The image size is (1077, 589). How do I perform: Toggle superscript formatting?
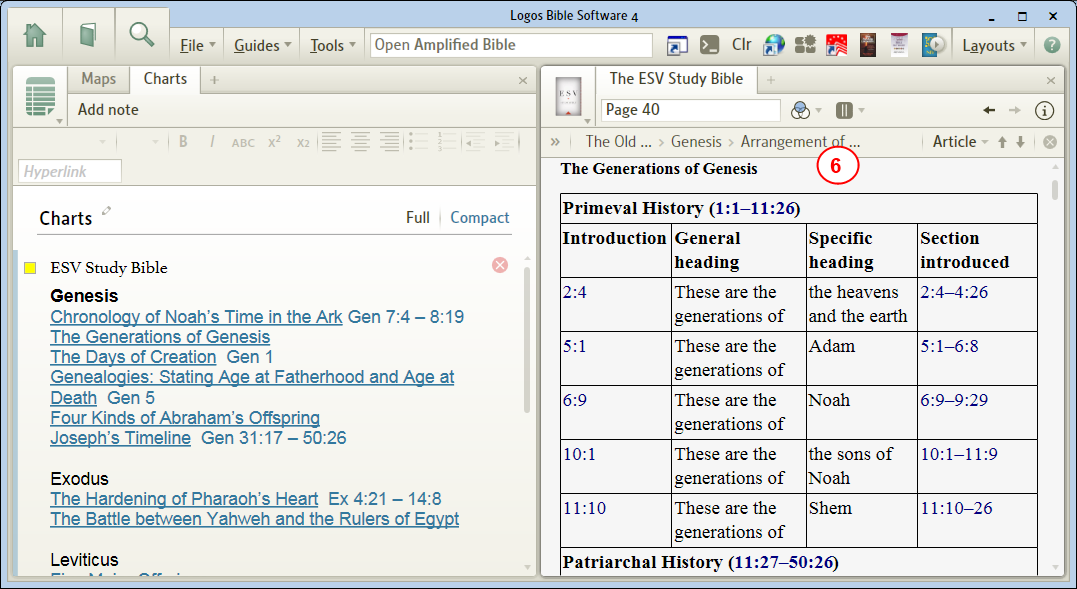coord(275,142)
